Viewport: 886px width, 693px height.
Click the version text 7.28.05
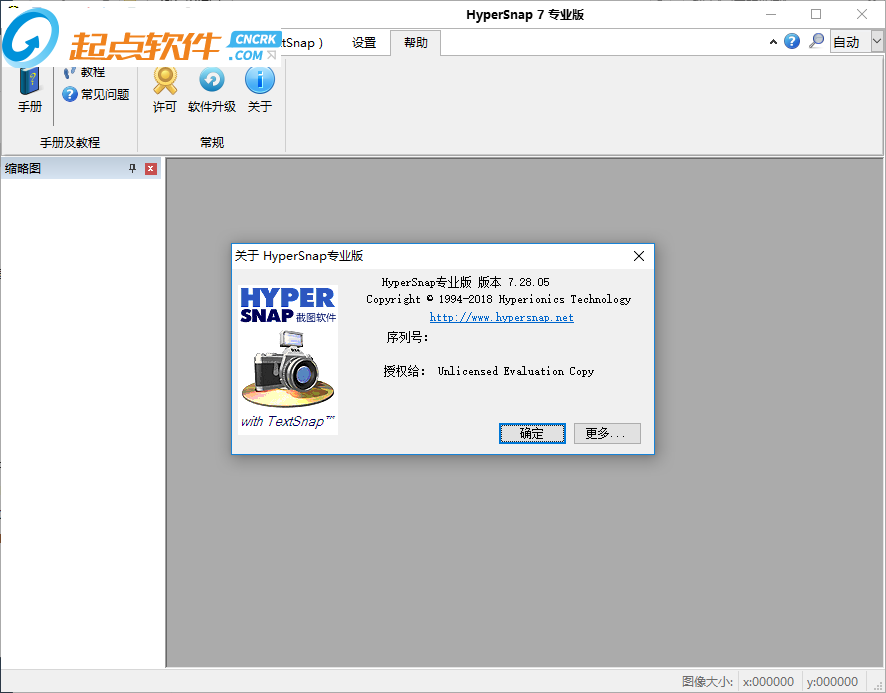coord(528,282)
